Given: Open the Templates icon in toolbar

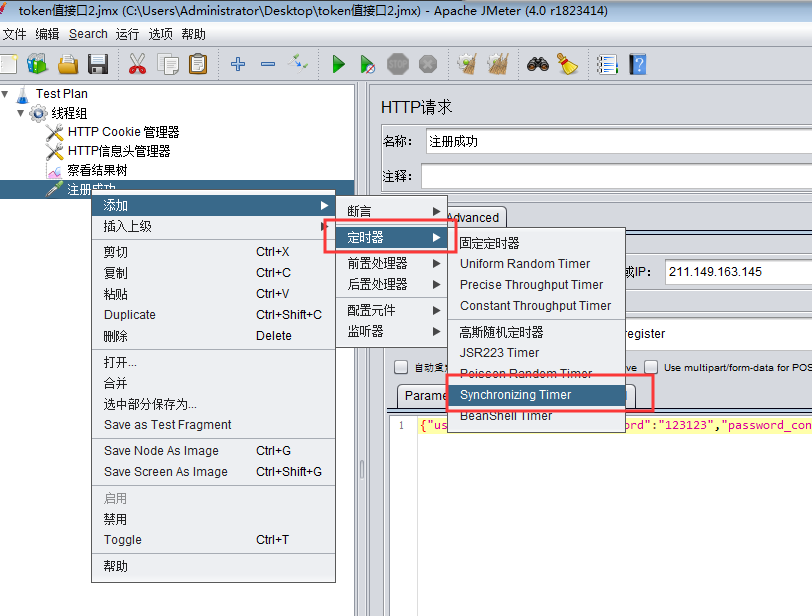Looking at the screenshot, I should click(37, 65).
